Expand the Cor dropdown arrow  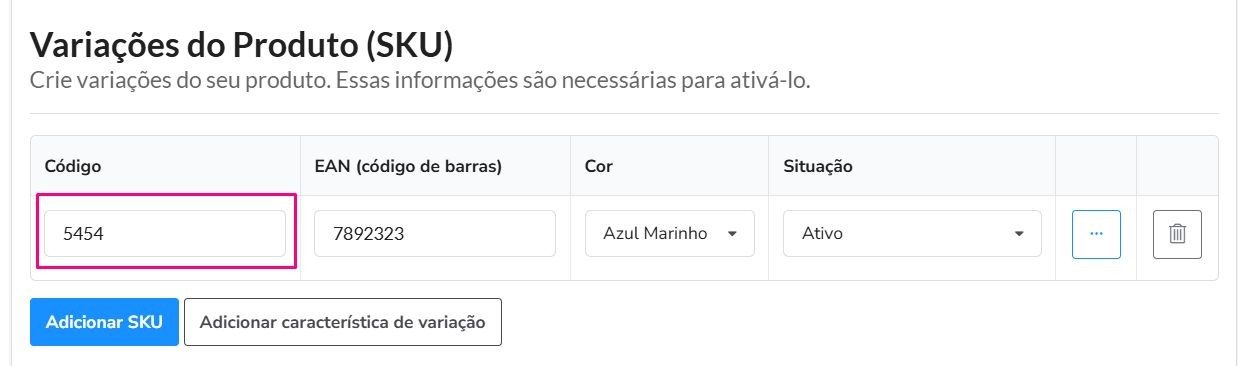(x=732, y=234)
